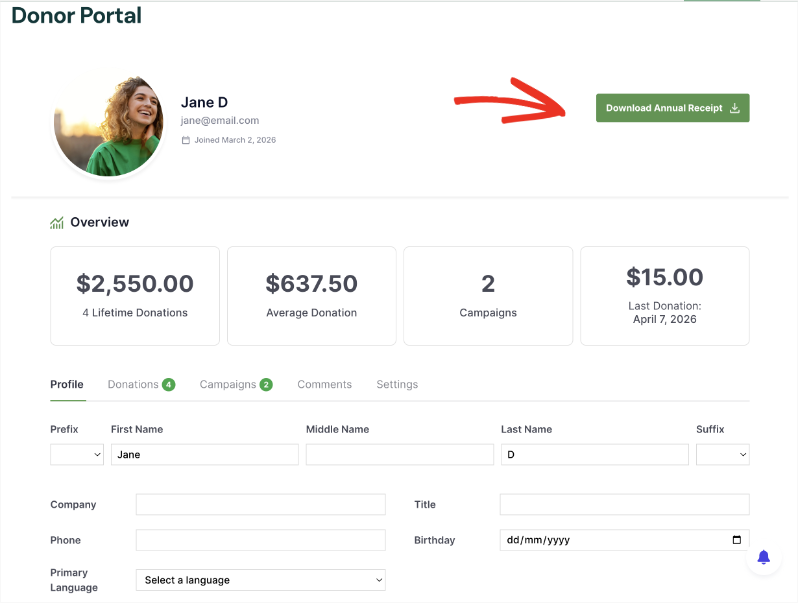Viewport: 798px width, 603px height.
Task: Click the 2 Campaigns overview card
Action: click(x=488, y=296)
